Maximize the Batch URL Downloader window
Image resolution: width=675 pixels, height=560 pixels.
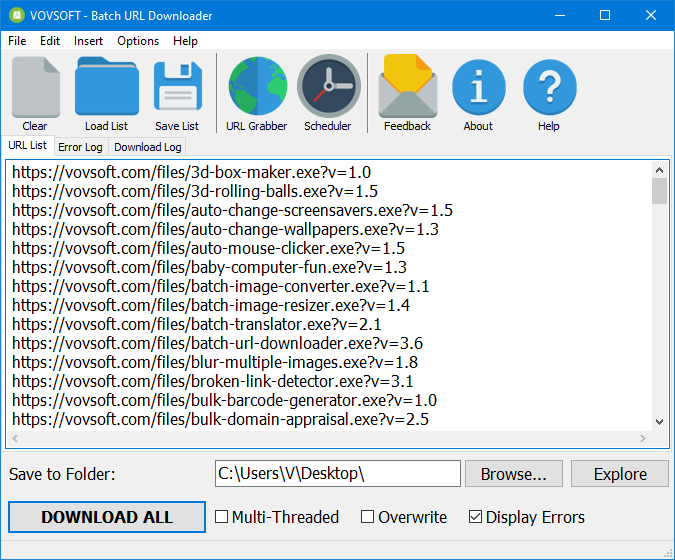(605, 15)
